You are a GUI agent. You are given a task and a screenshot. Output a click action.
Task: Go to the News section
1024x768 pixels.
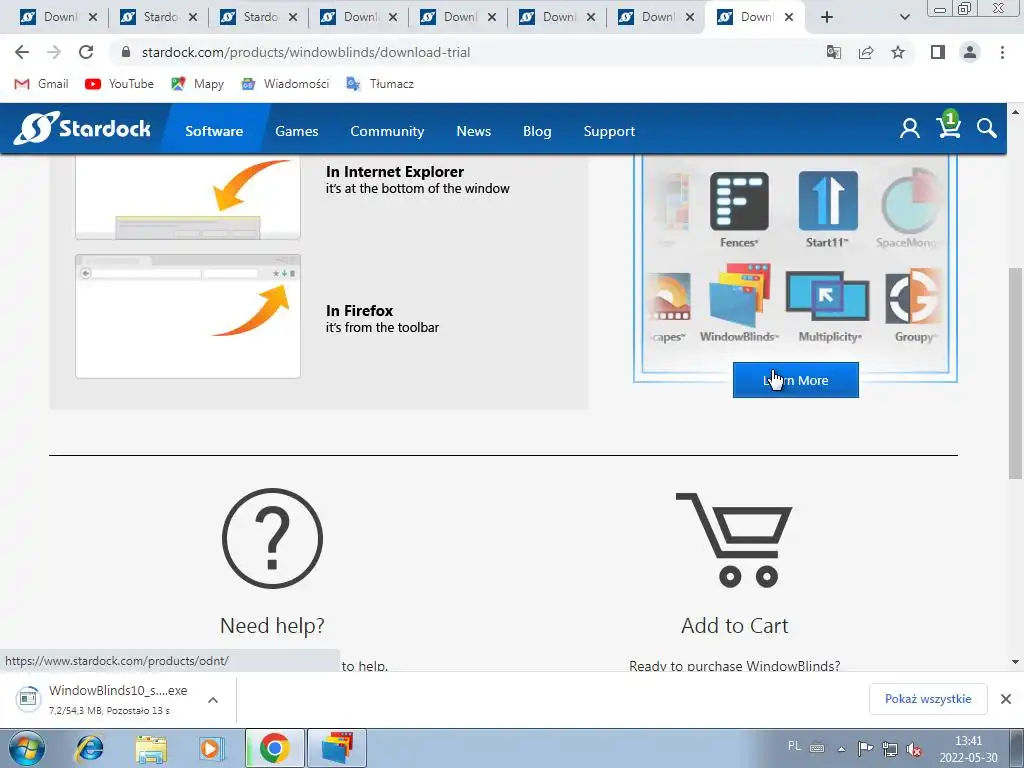473,131
